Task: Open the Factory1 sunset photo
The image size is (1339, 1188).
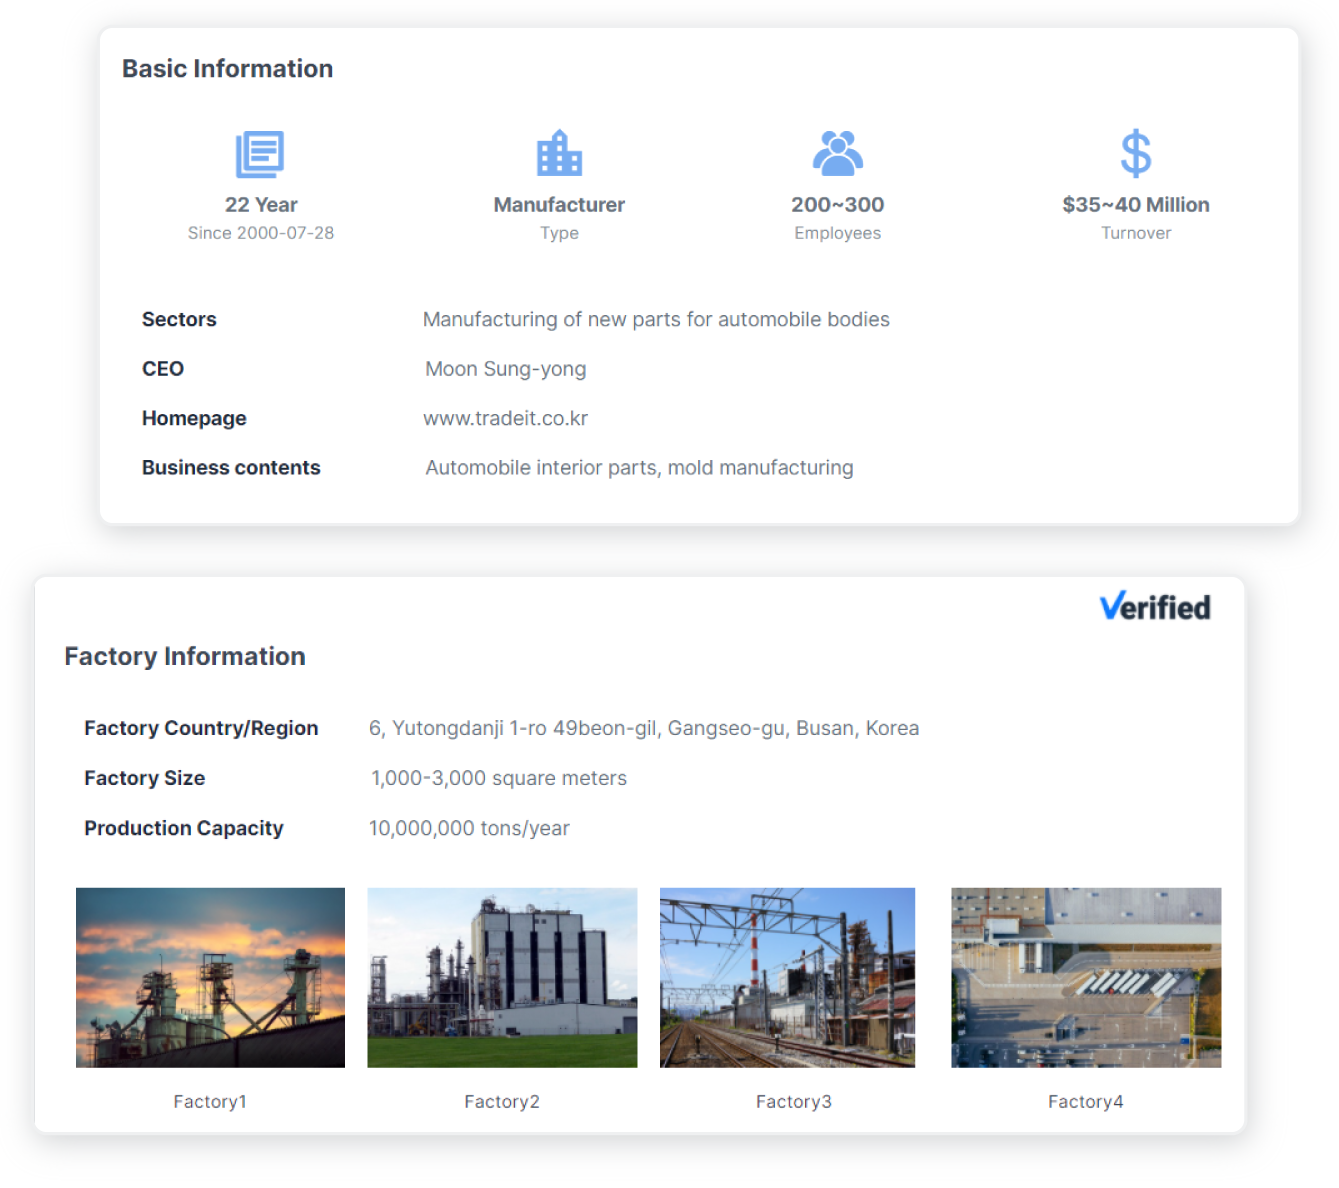Action: [210, 977]
